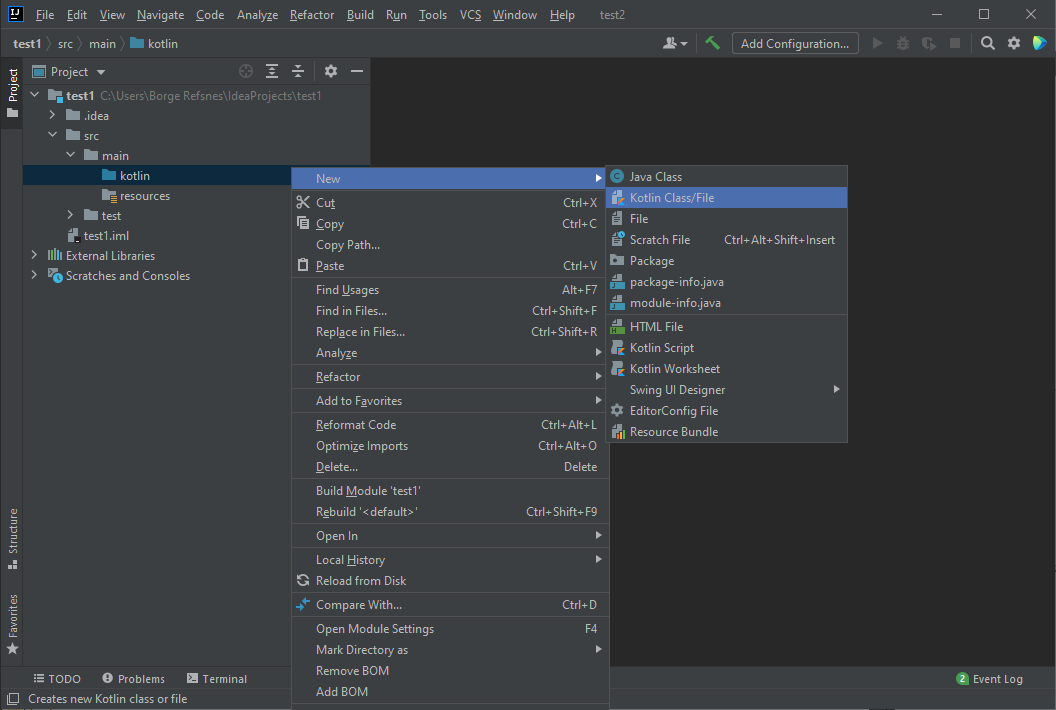Screen dimensions: 1056x710
Task: Select Kotlin Class/File from New submenu
Action: (x=671, y=198)
